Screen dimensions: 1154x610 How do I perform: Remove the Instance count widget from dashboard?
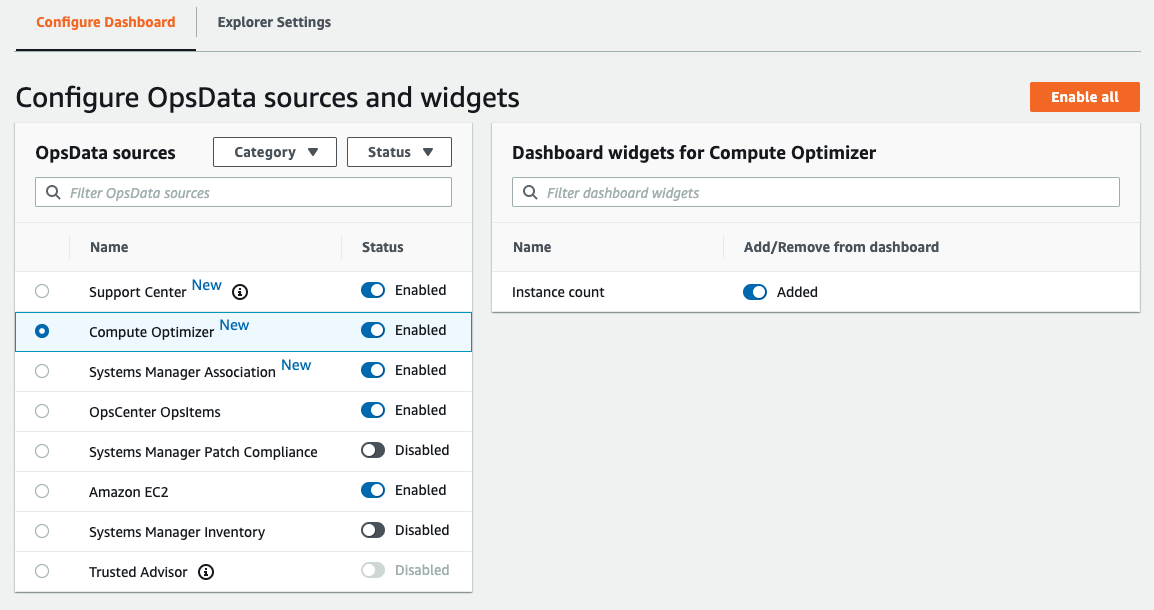click(756, 291)
